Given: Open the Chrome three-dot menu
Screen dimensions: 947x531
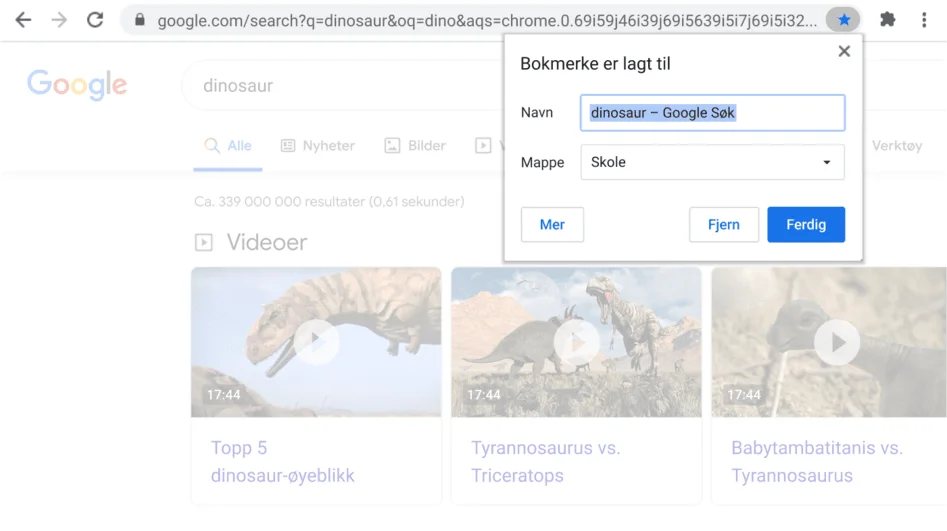Looking at the screenshot, I should 923,20.
